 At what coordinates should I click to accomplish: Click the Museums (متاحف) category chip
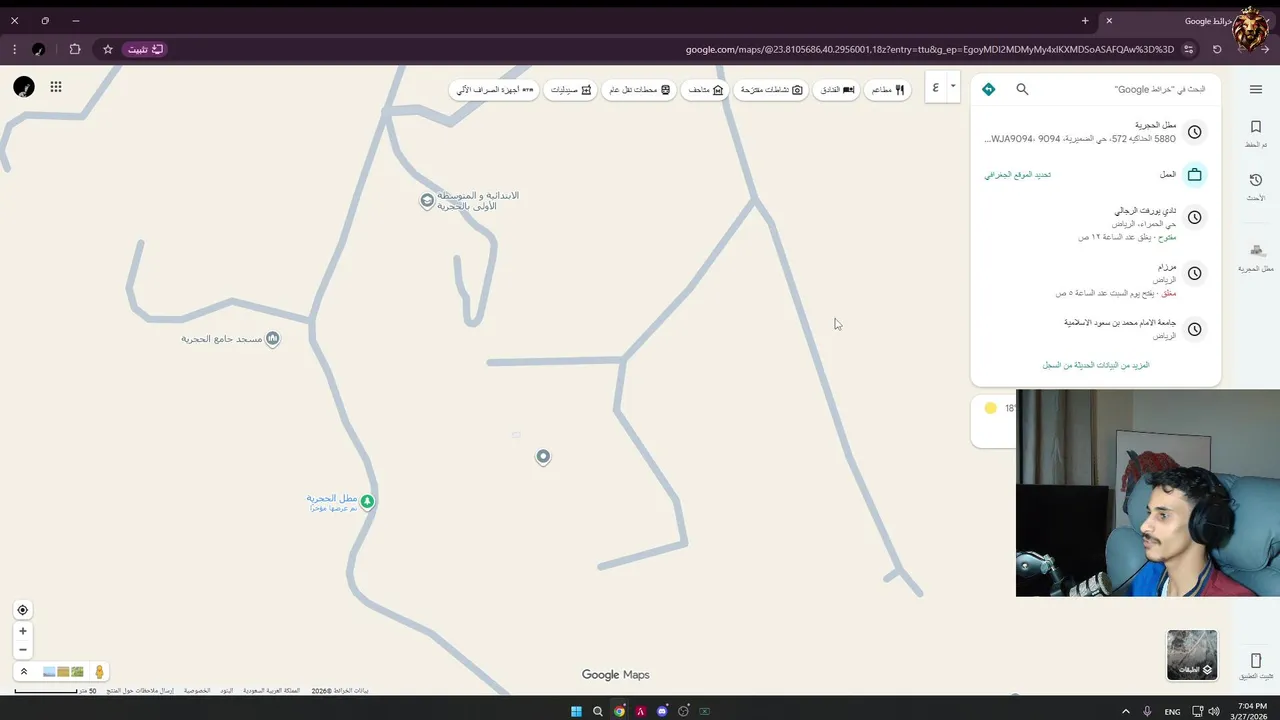tap(706, 90)
